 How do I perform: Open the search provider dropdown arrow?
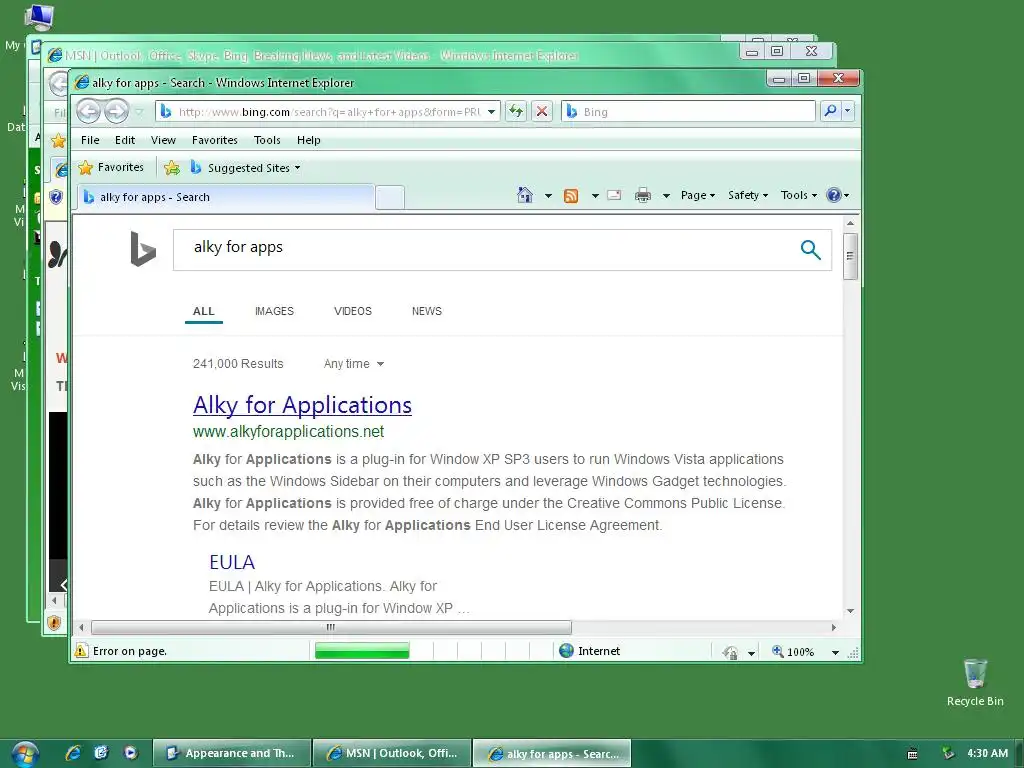click(x=848, y=111)
